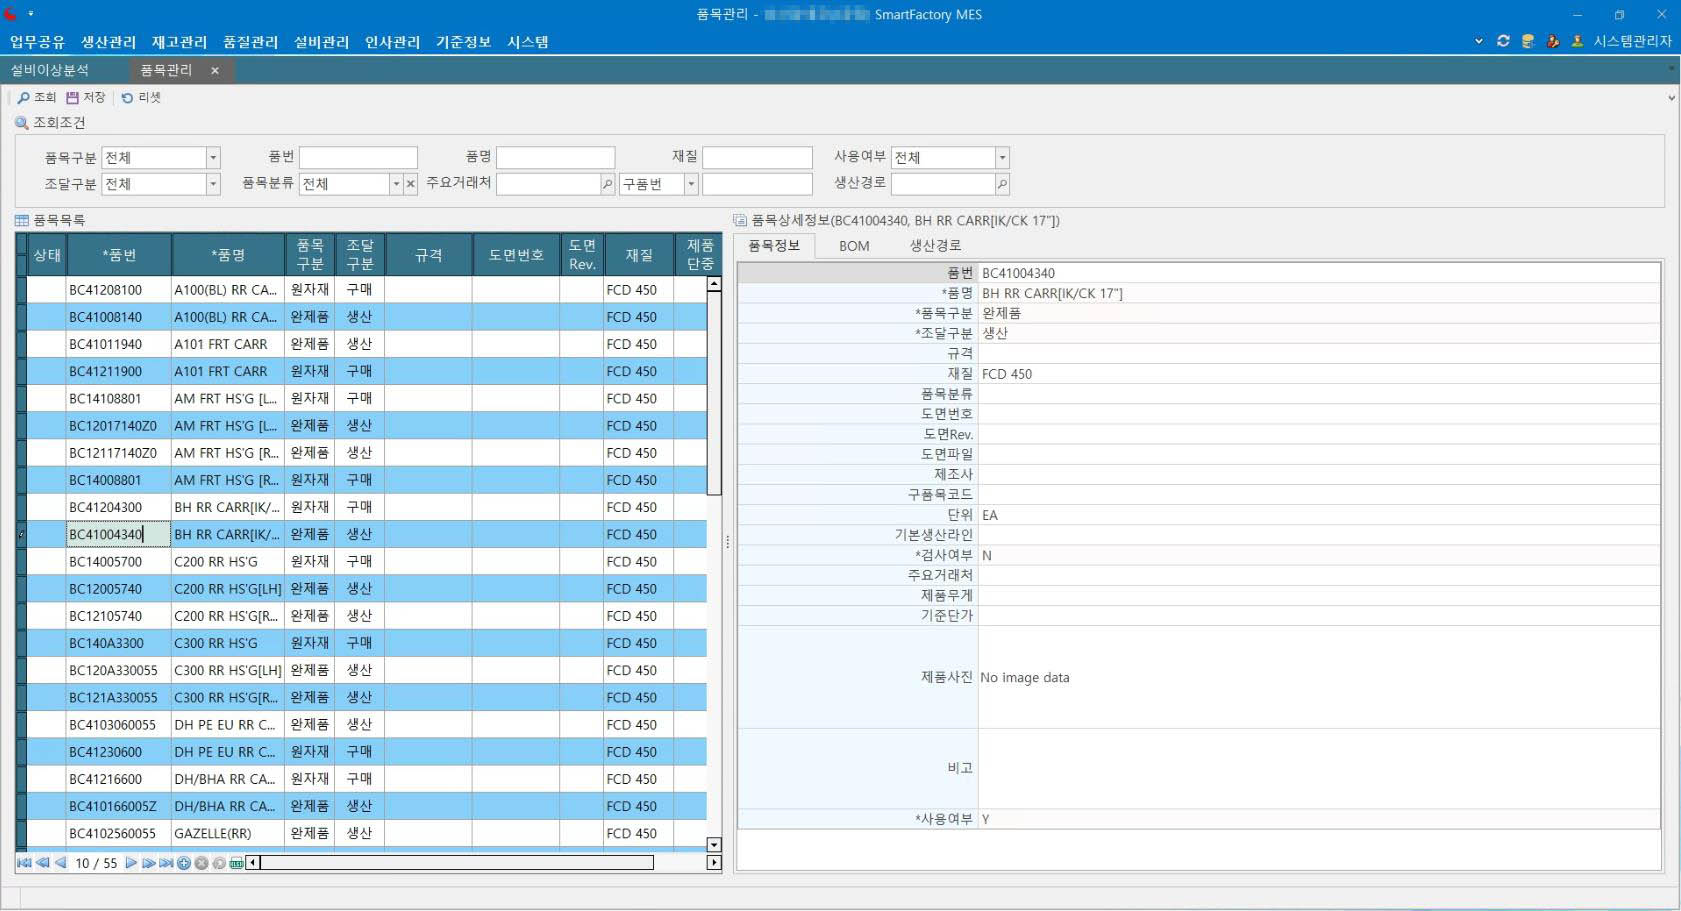Open the 품질관리 menu

pos(250,42)
